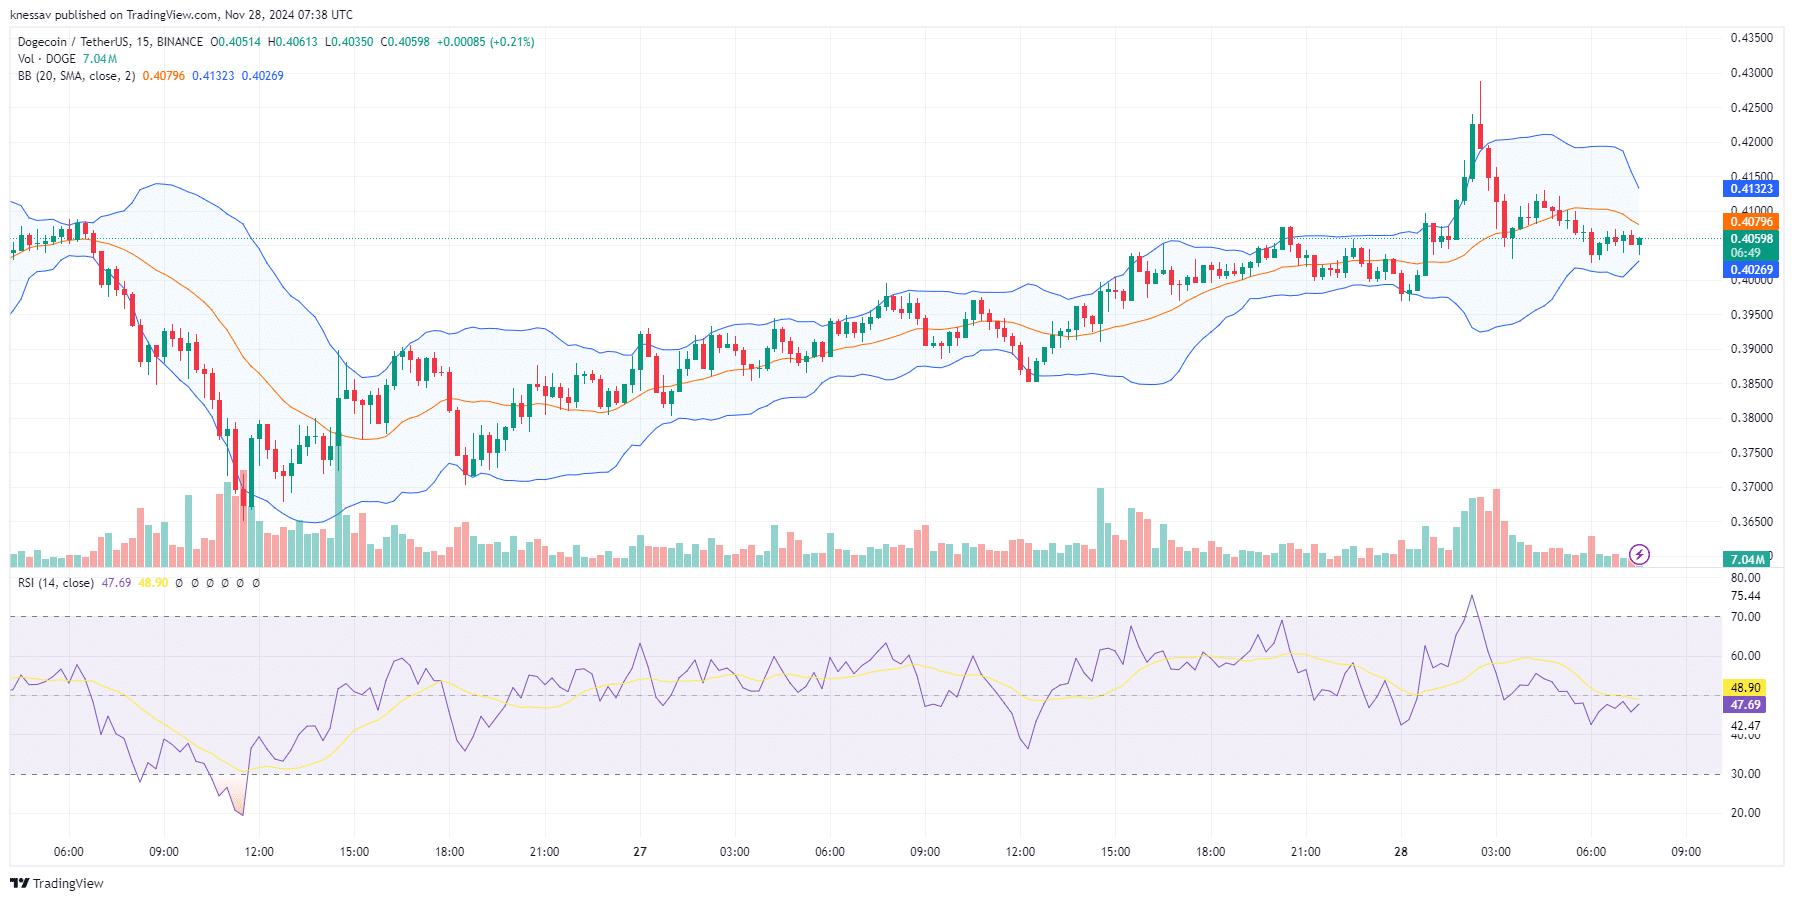The height and width of the screenshot is (901, 1794).
Task: Click the purple 47.69 RSI axis label
Action: [1745, 705]
